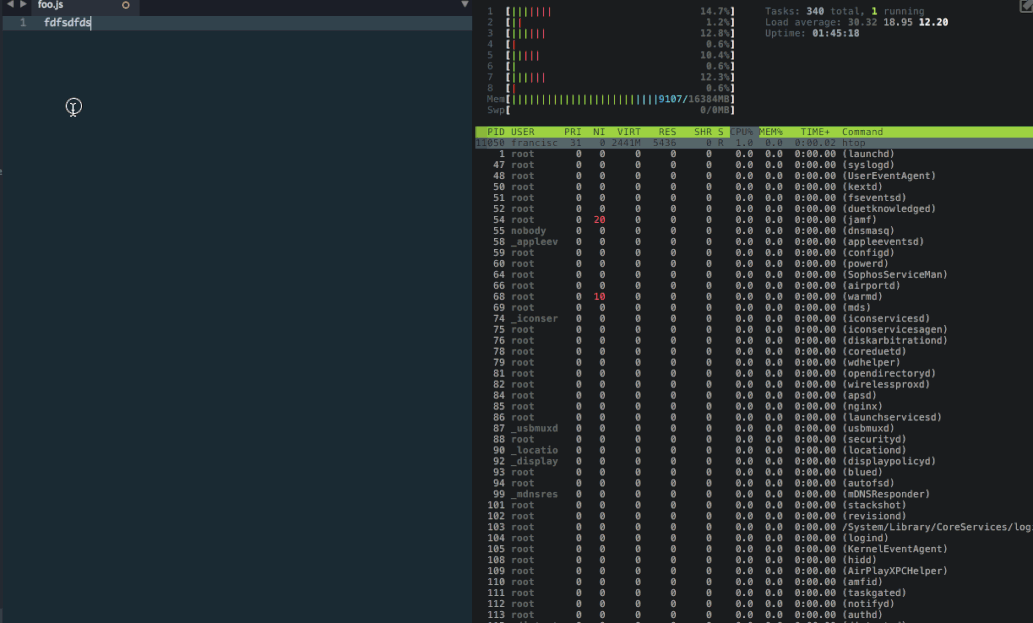
Task: Close foo.js via unsaved dot indicator
Action: (125, 5)
